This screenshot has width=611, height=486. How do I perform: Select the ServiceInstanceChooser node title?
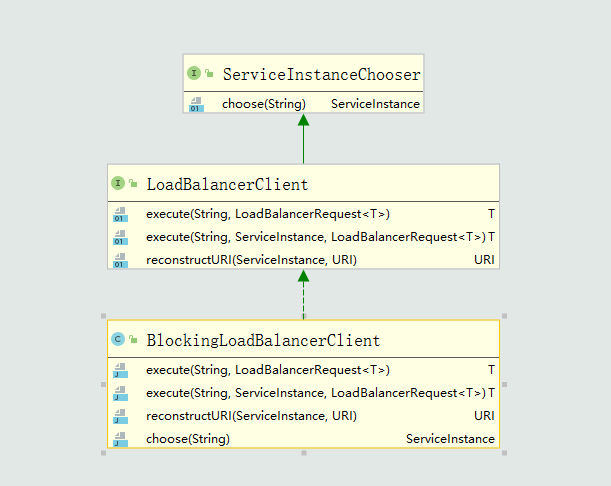coord(321,74)
